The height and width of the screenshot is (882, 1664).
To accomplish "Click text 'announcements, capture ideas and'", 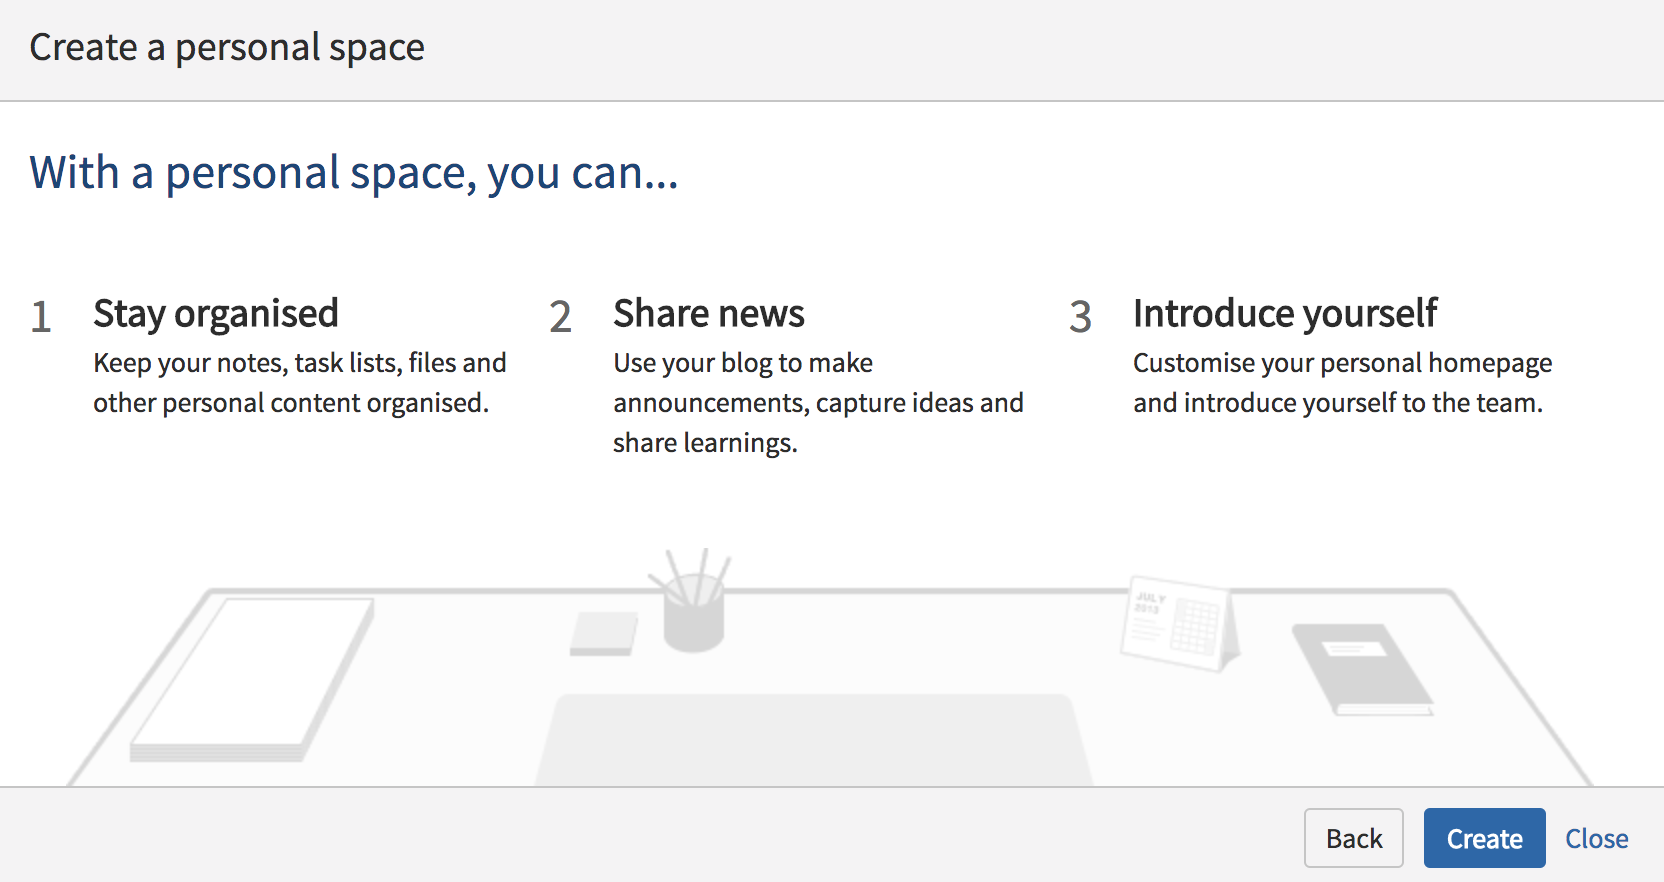I will coord(818,403).
